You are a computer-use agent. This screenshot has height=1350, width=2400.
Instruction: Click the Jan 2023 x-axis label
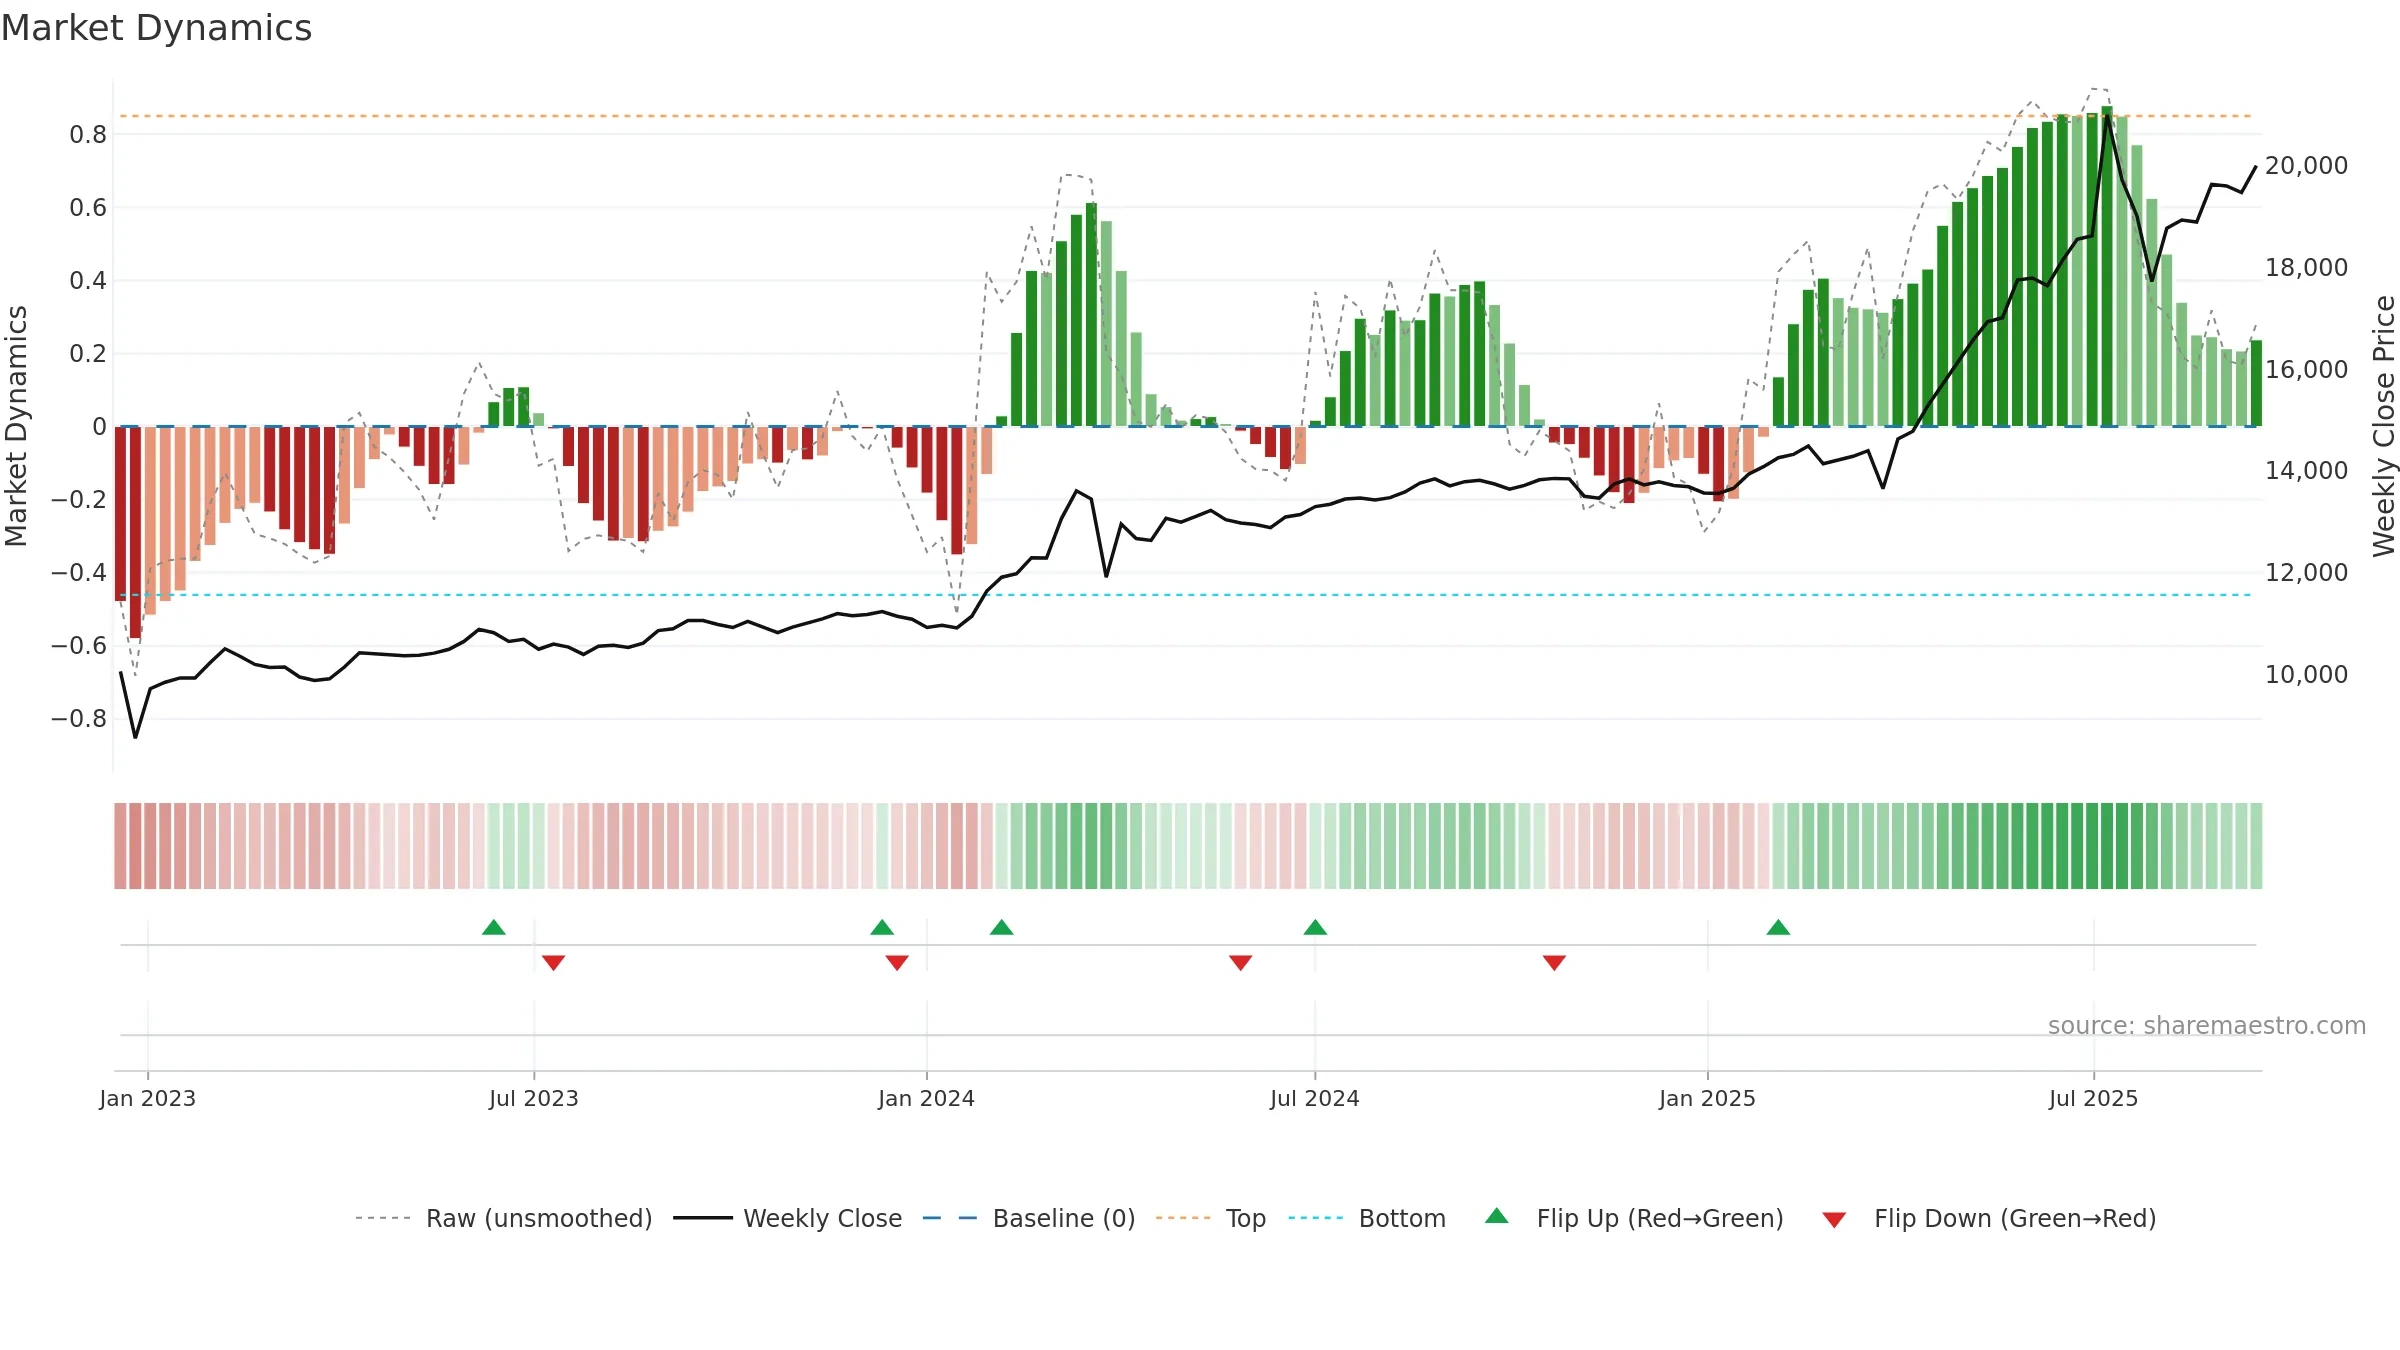(x=148, y=1098)
